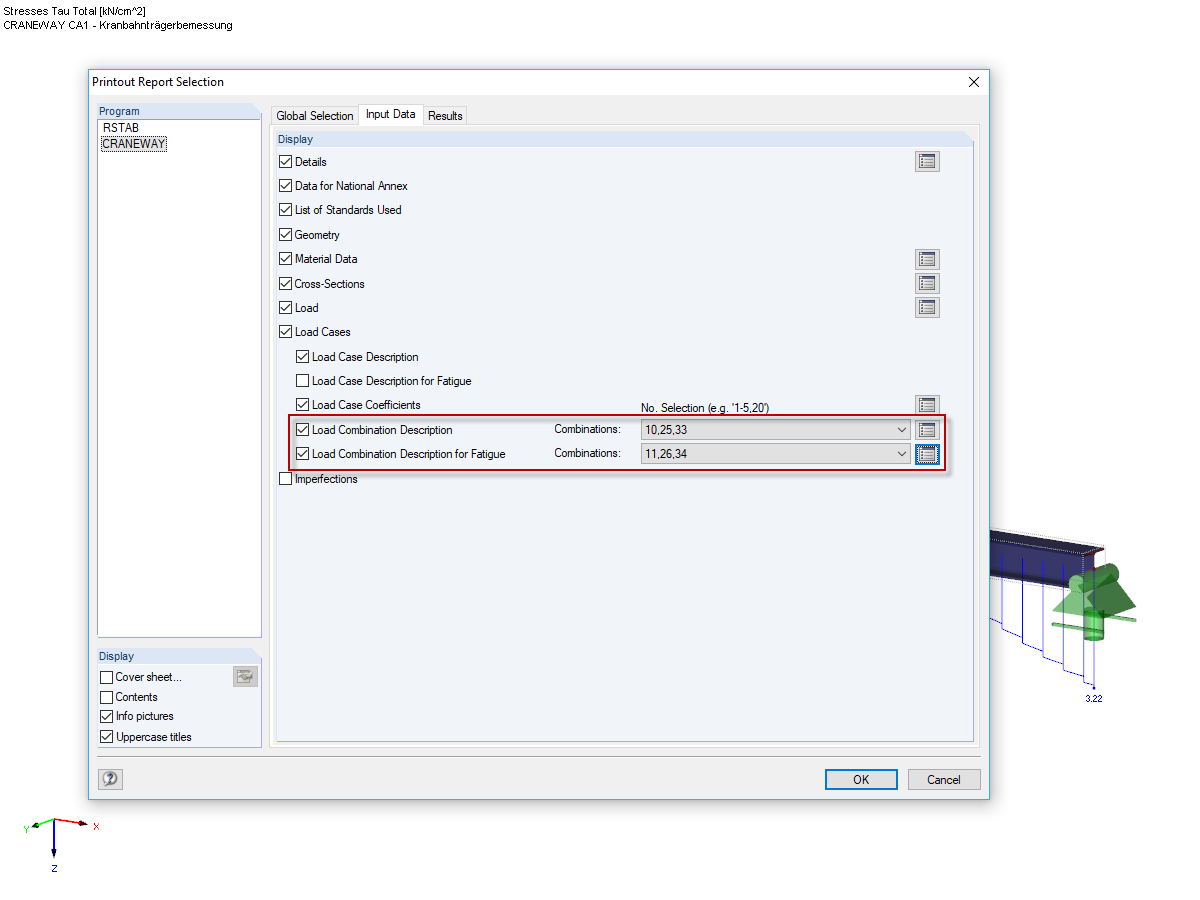Dismiss the dialog with Cancel
Image resolution: width=1200 pixels, height=900 pixels.
tap(943, 779)
